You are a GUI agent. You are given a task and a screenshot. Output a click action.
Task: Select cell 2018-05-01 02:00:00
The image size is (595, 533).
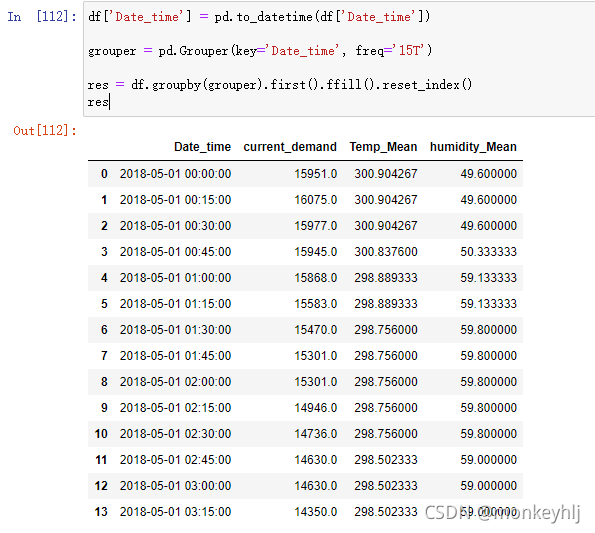(x=175, y=382)
